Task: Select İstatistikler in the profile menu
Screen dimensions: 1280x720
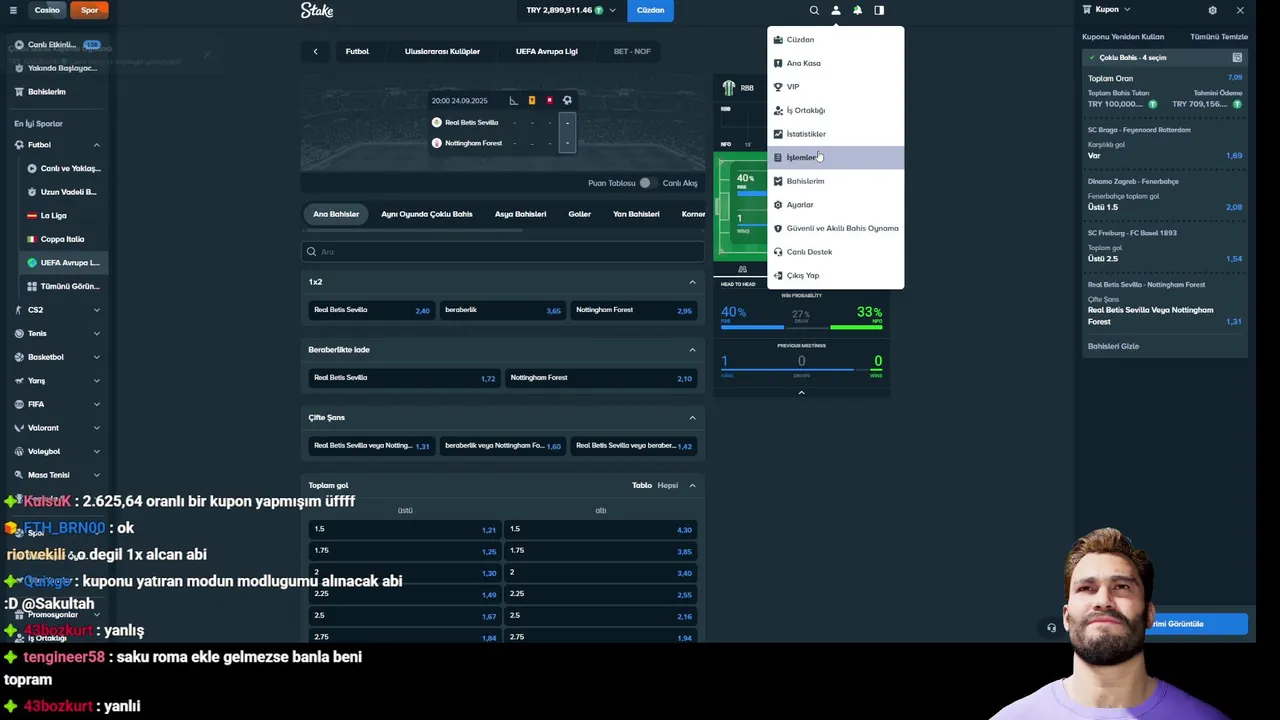Action: (835, 134)
